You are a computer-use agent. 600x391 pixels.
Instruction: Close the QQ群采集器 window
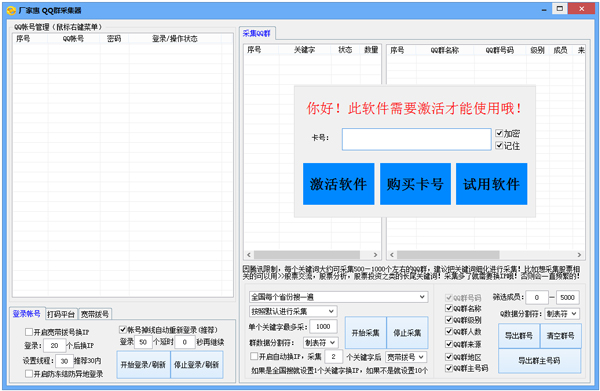point(582,8)
